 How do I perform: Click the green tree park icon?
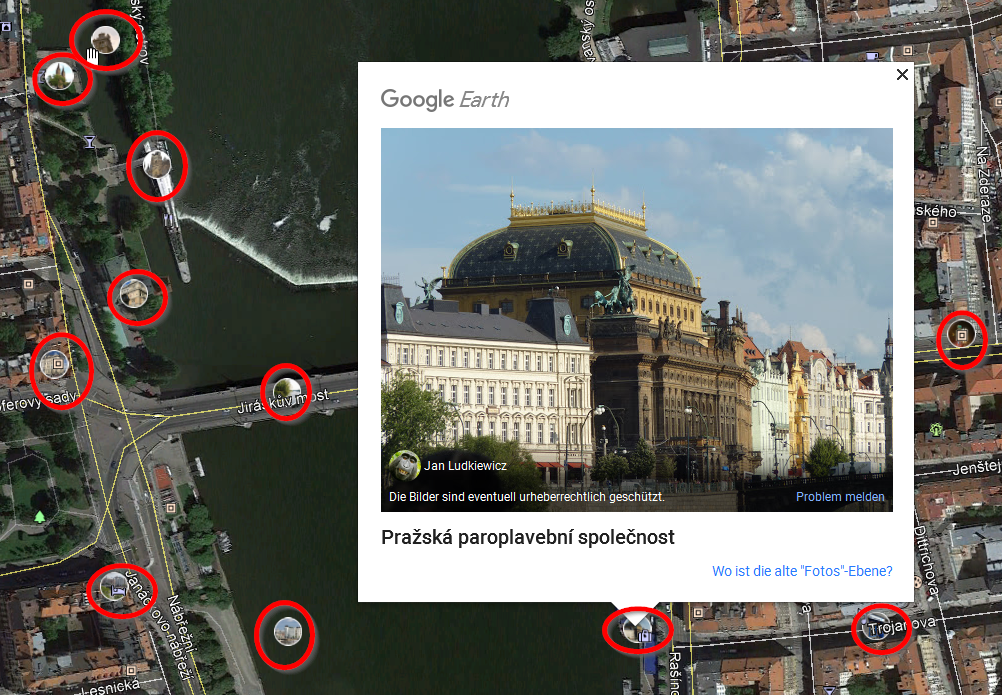pos(39,516)
